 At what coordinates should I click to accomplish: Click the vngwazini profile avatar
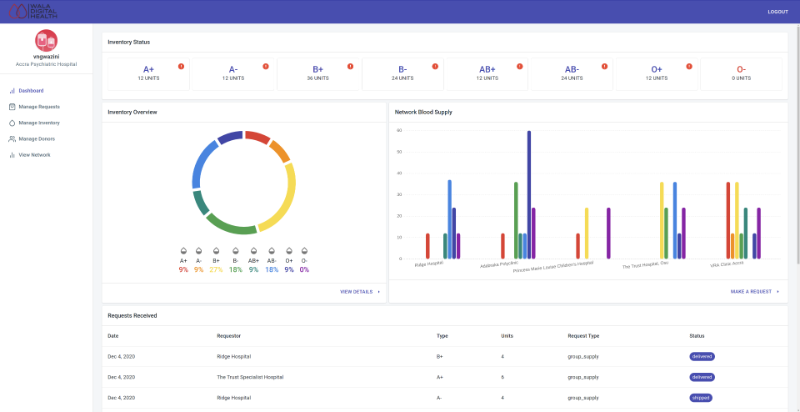[46, 39]
